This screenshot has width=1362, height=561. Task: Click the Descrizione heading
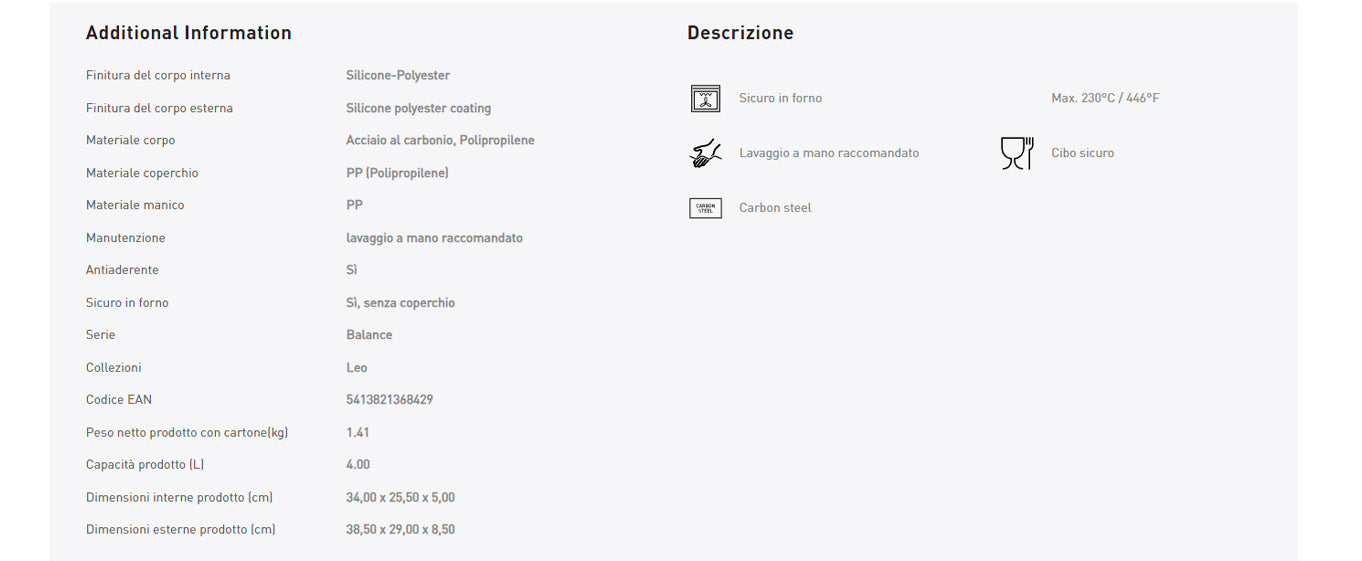tap(740, 33)
